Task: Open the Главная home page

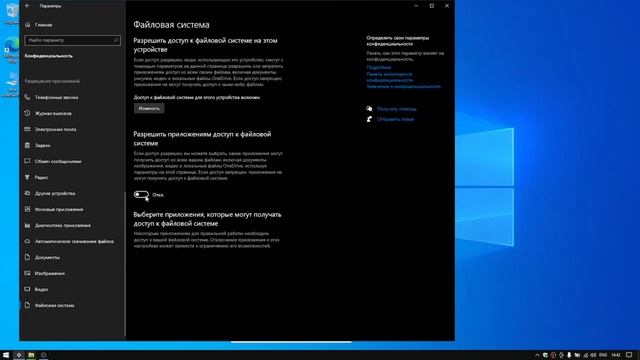Action: (38, 25)
